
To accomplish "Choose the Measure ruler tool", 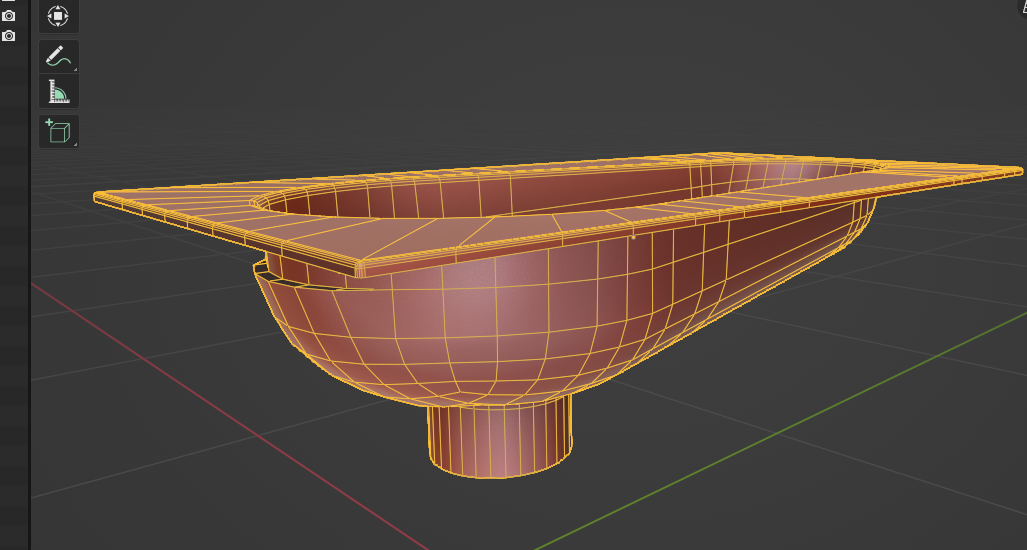I will tap(59, 91).
